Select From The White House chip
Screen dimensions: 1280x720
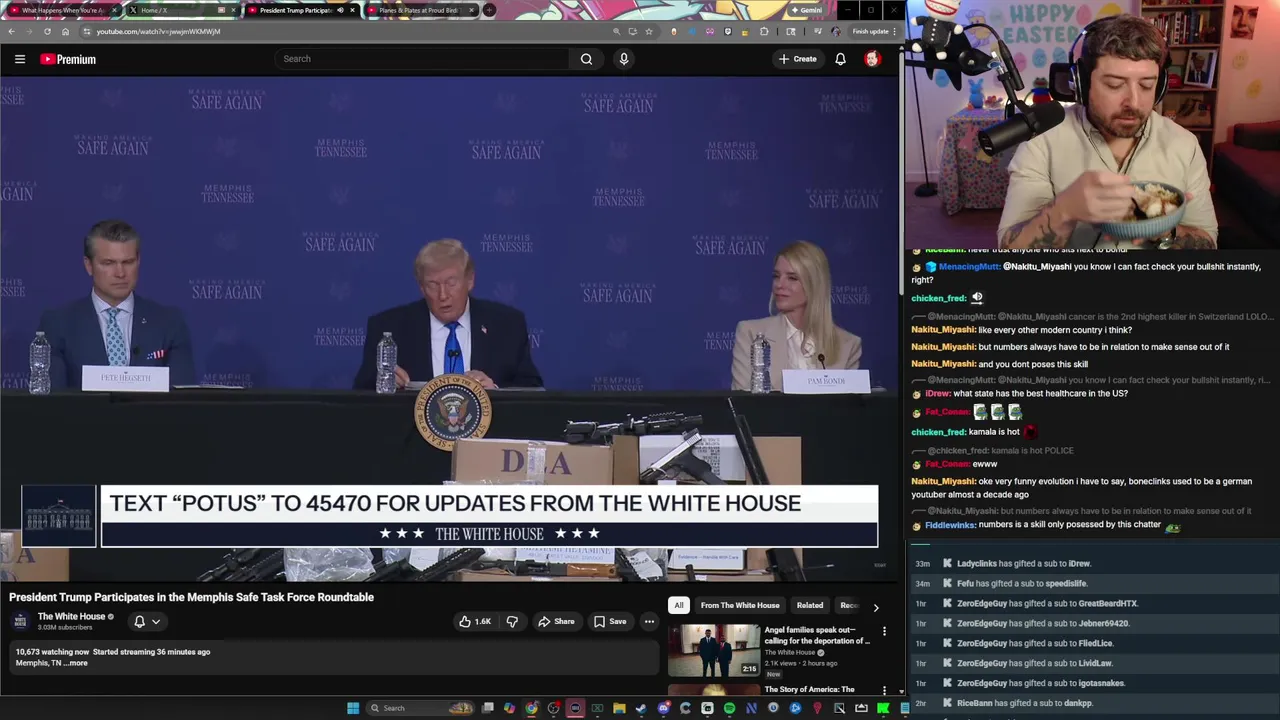pos(740,605)
